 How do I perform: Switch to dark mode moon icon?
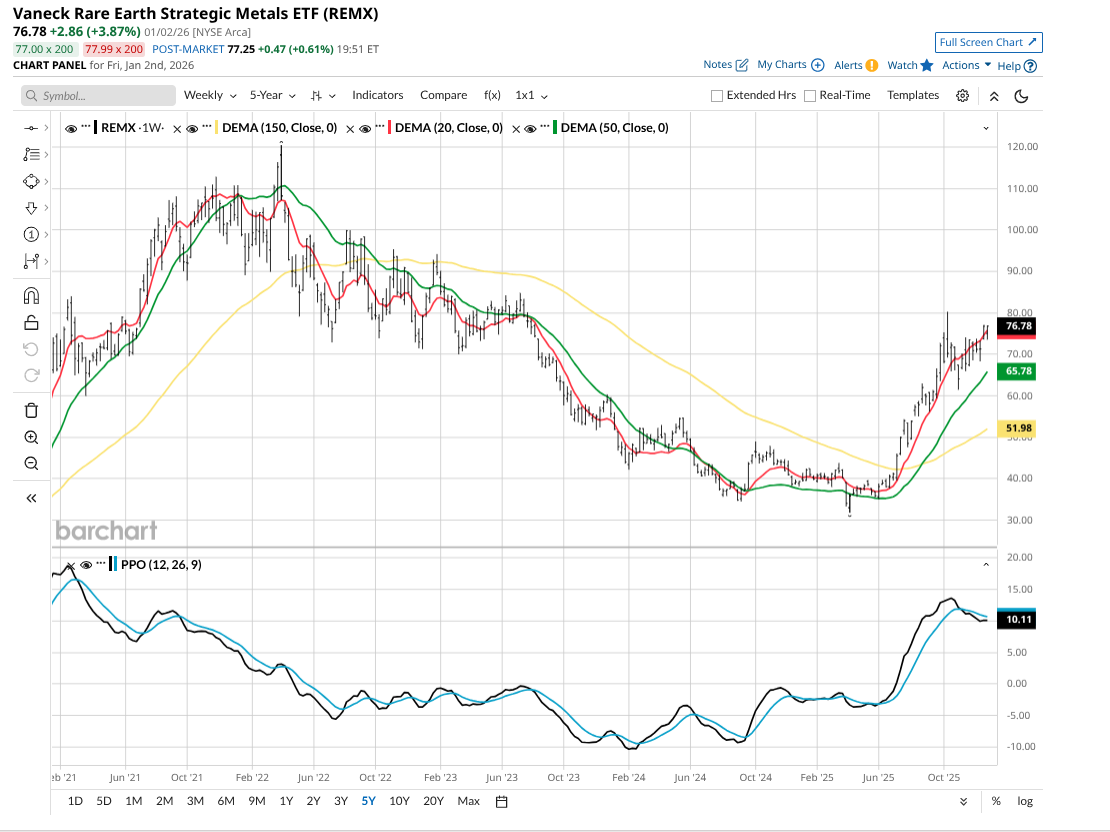(x=1021, y=96)
